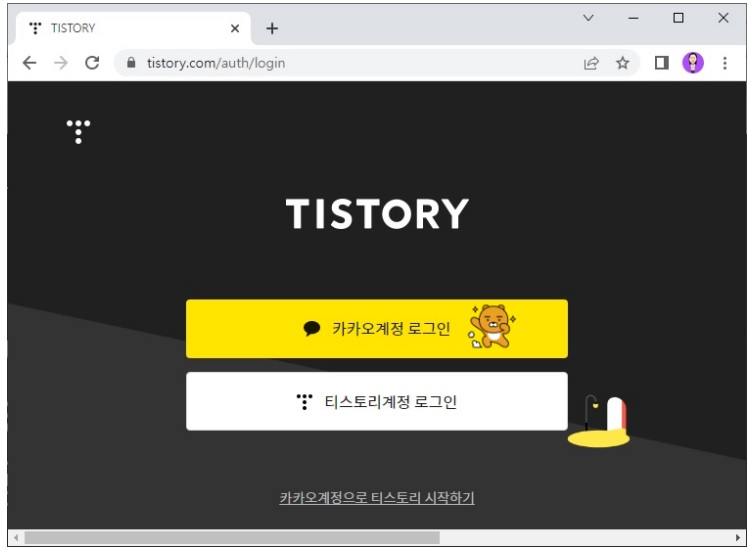Viewport: 754px width, 550px height.
Task: Click the browser forward arrow
Action: coord(61,63)
